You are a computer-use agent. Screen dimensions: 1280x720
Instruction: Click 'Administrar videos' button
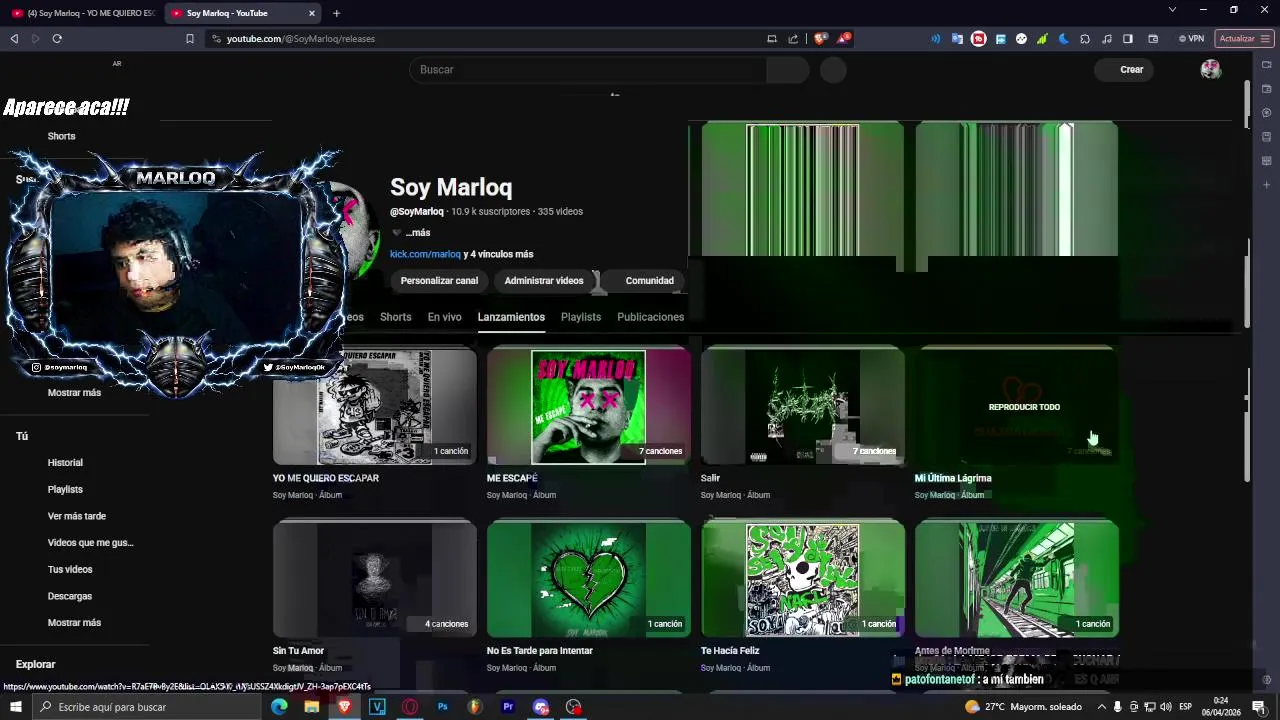(544, 281)
